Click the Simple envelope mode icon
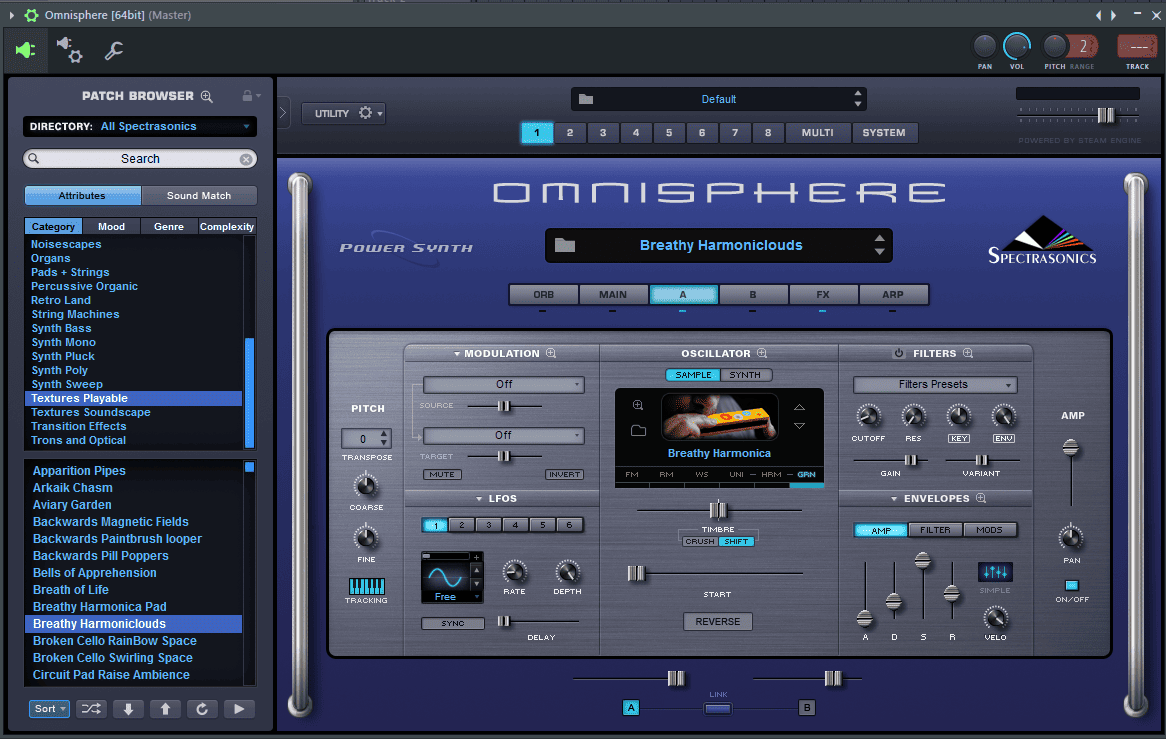Viewport: 1166px width, 739px height. pos(995,572)
